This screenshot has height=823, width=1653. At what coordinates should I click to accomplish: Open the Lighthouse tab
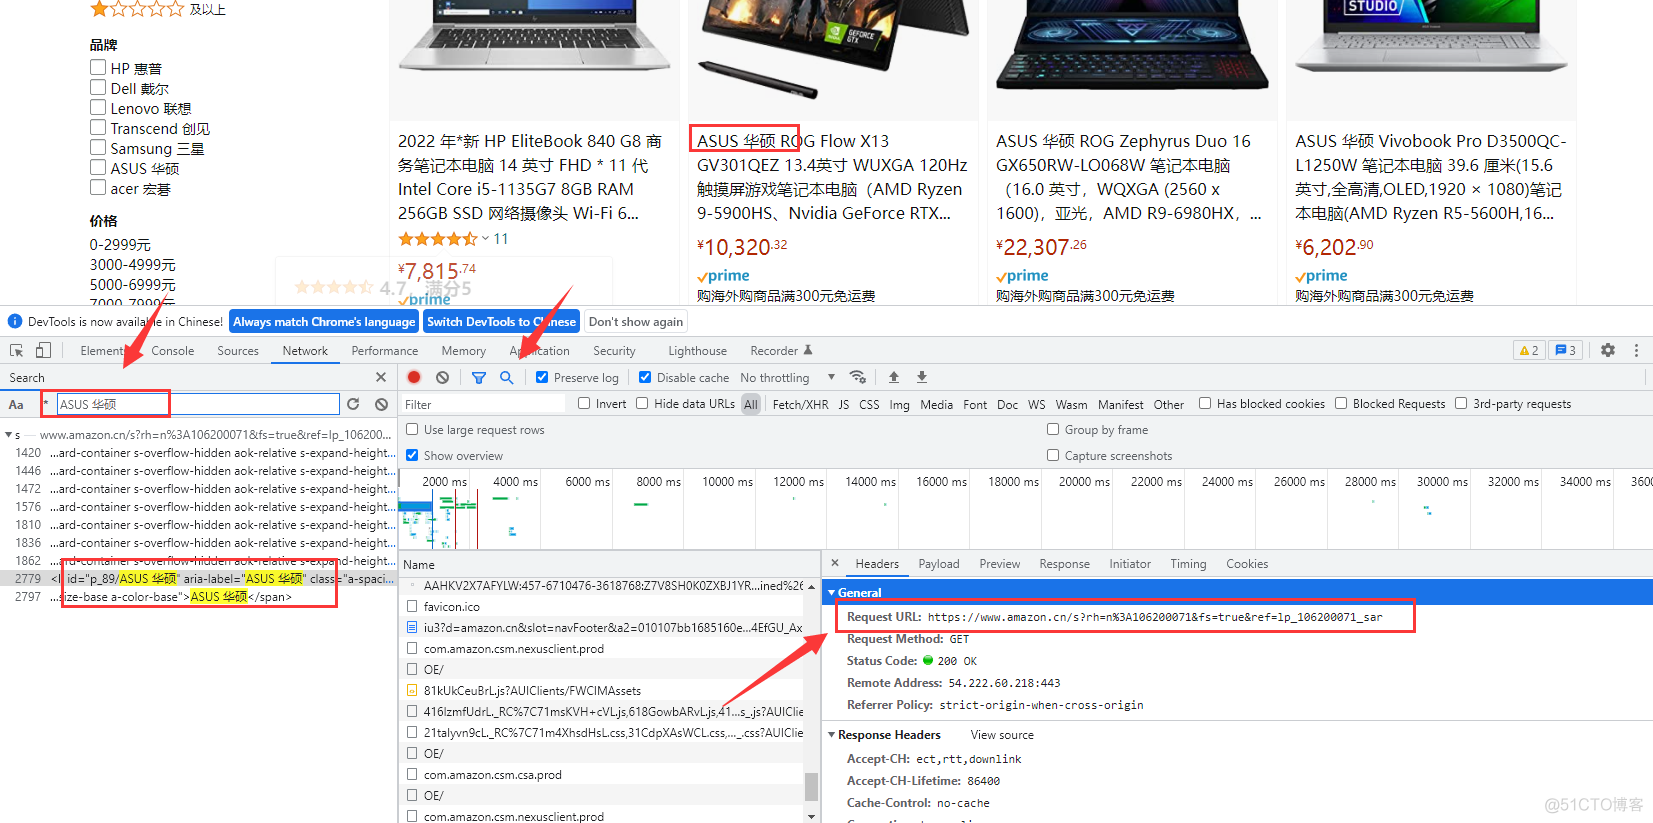pos(698,351)
